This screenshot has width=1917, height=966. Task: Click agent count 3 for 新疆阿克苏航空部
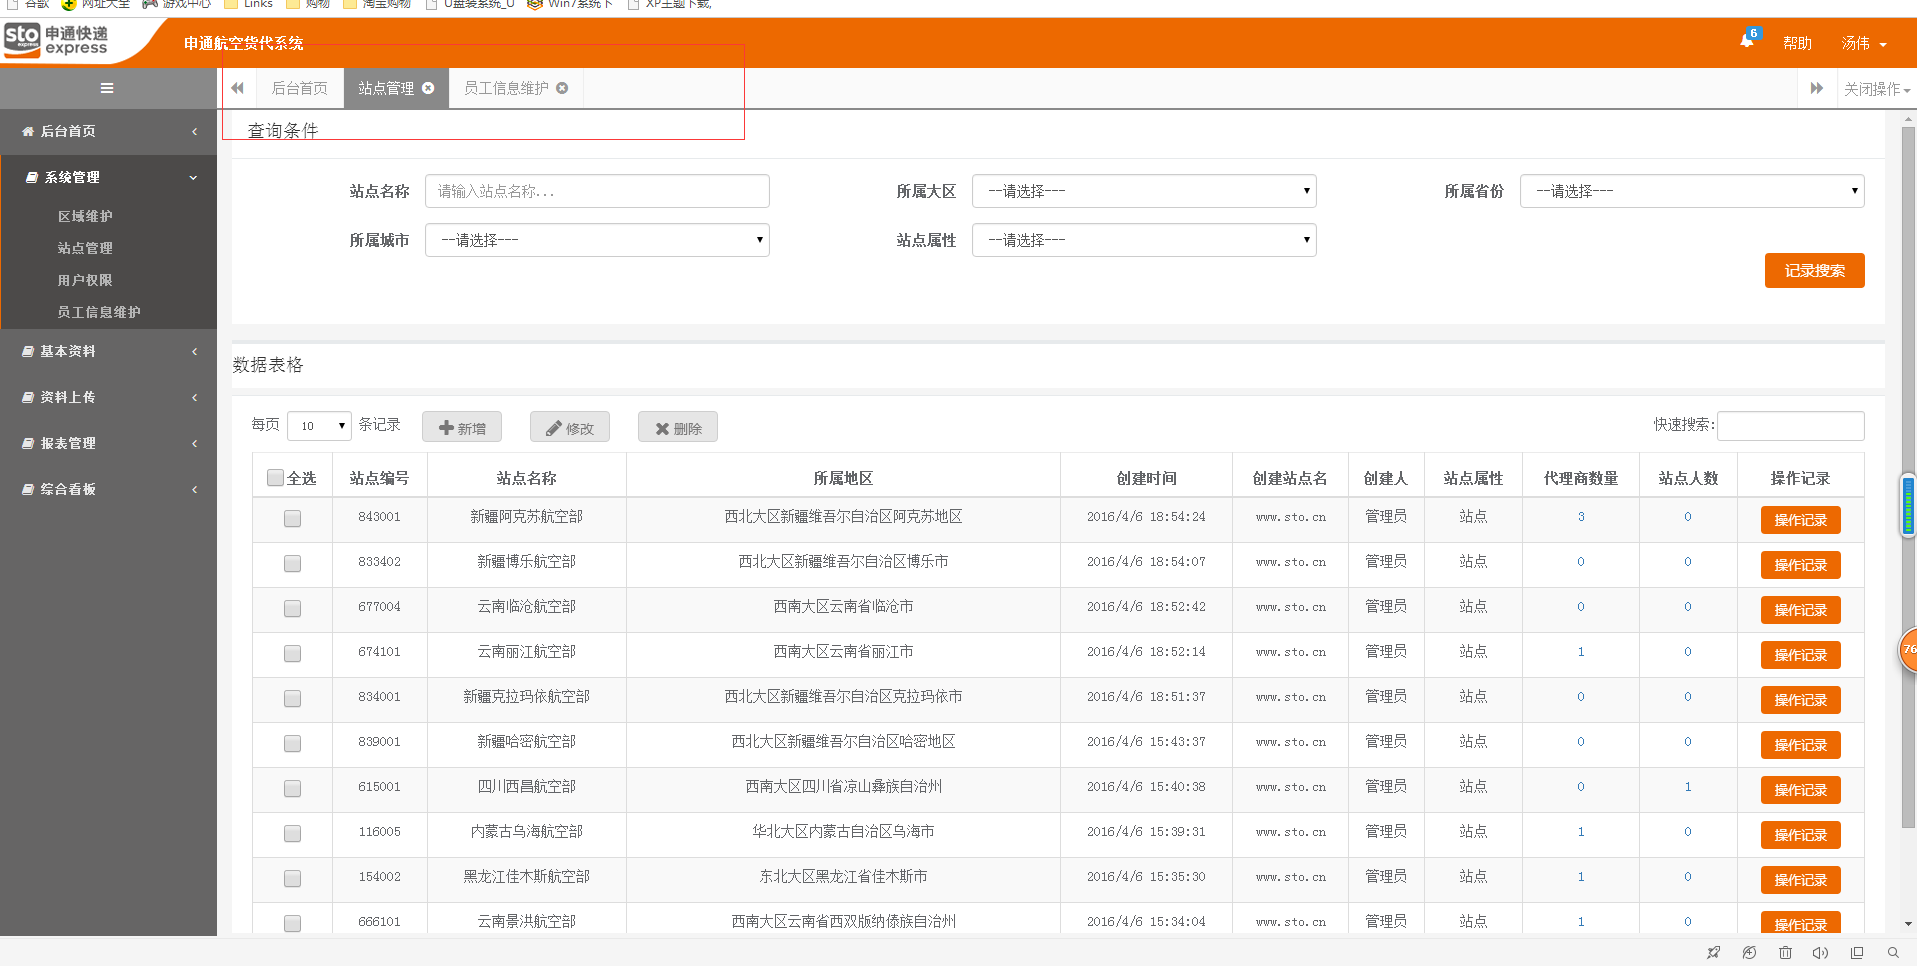tap(1581, 517)
